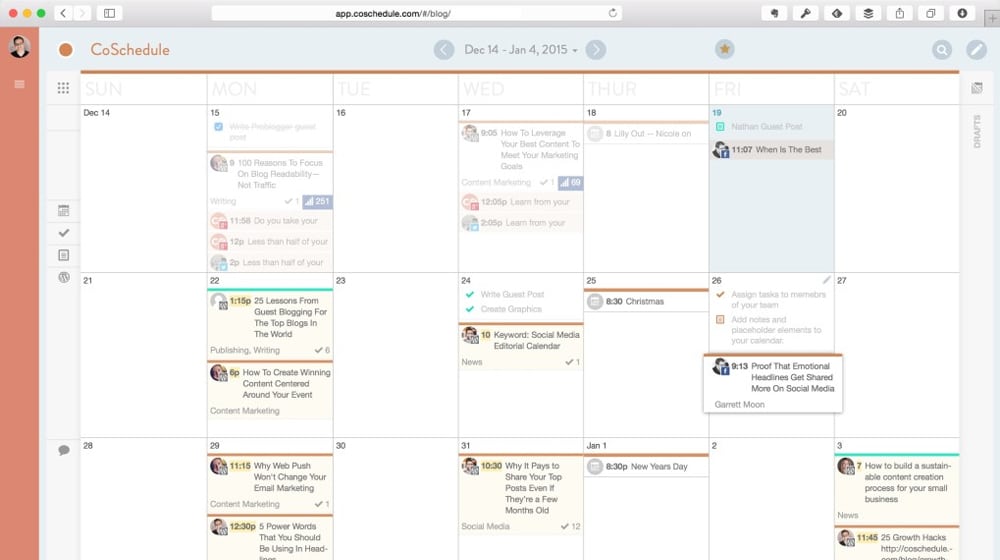
Task: Click the browser downloads icon
Action: [x=962, y=13]
